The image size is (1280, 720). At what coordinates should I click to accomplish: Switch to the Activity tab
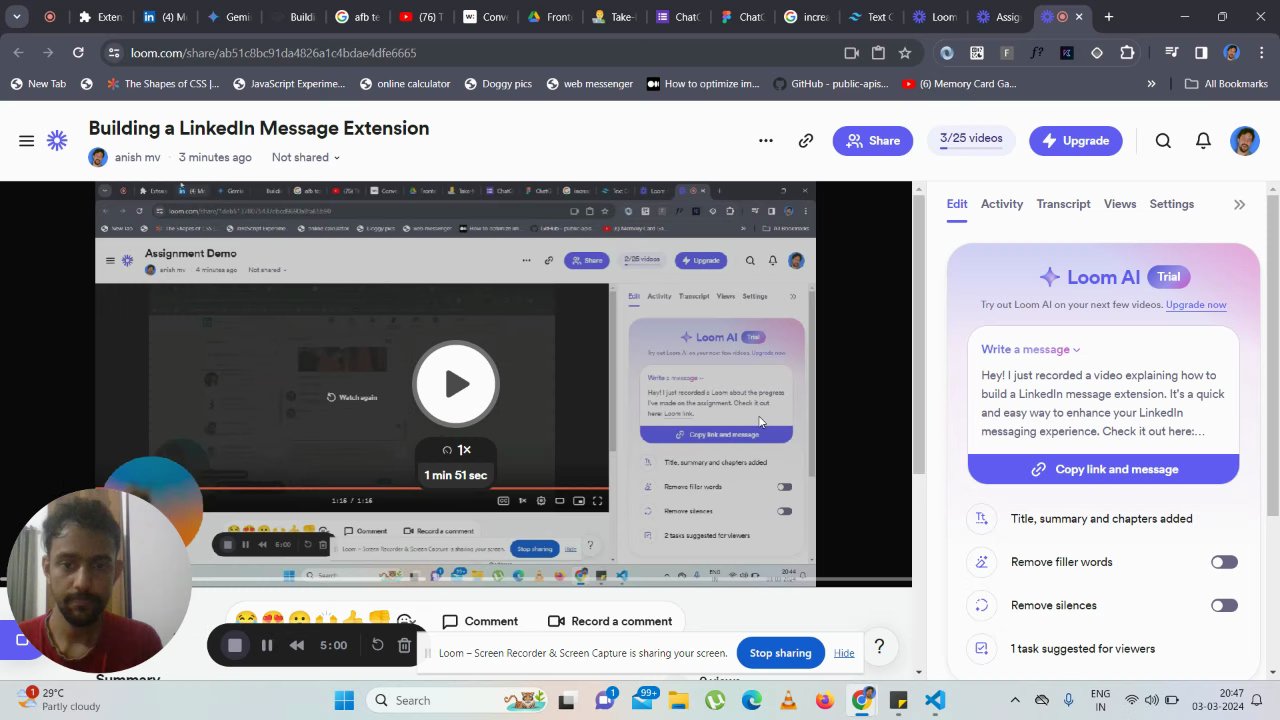point(1002,204)
